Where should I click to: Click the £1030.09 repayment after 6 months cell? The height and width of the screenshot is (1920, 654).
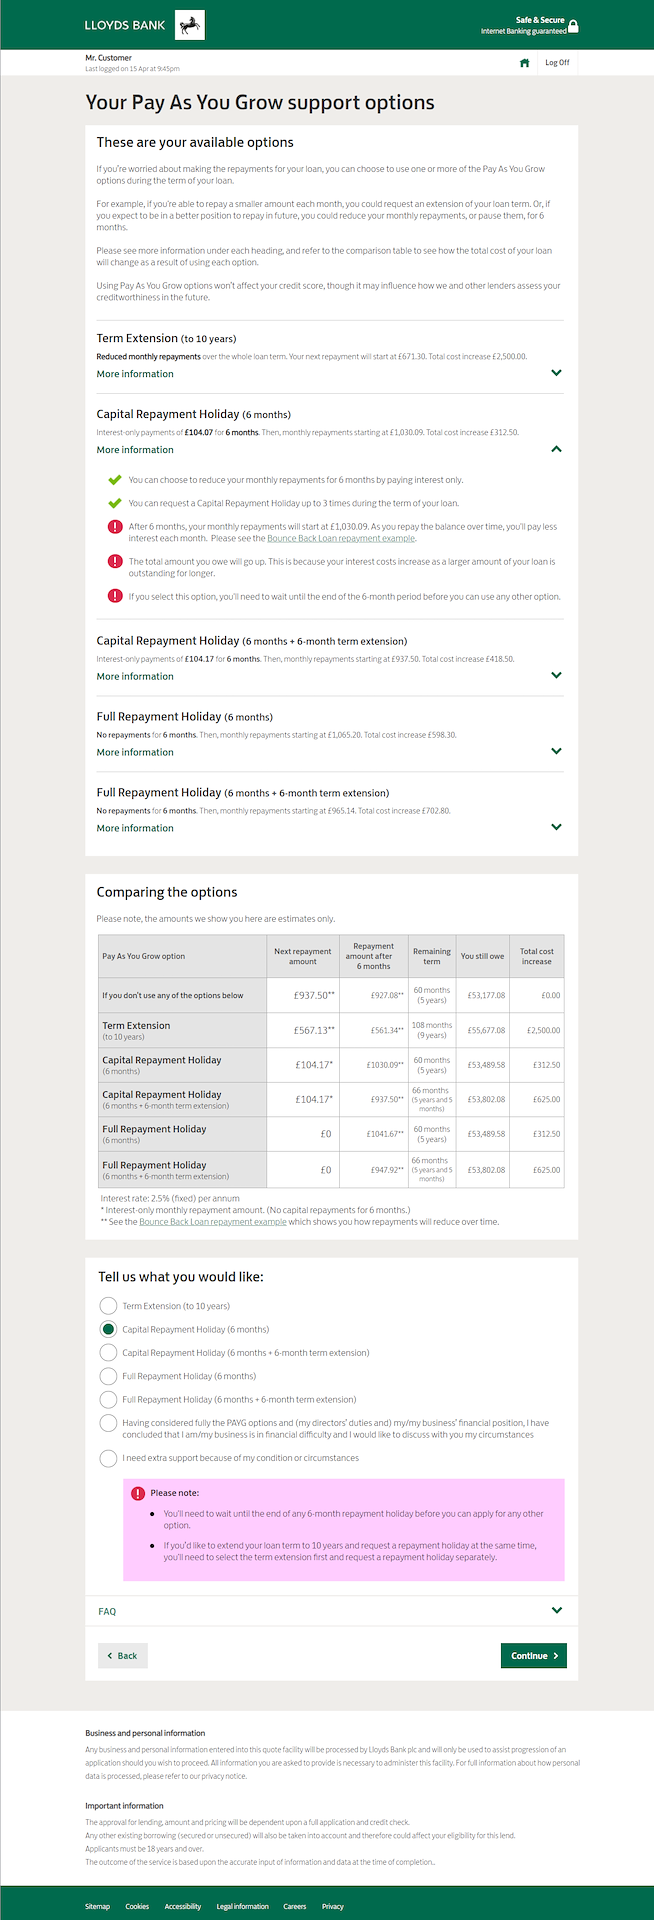tap(374, 1065)
